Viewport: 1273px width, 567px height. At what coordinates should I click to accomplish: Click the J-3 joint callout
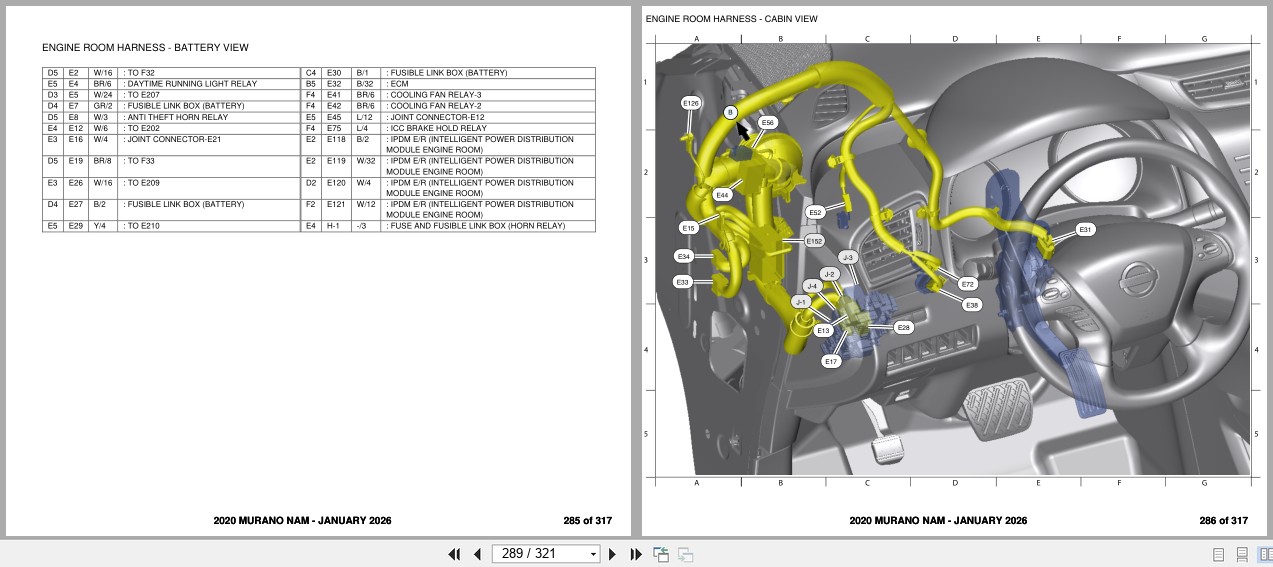[x=848, y=258]
